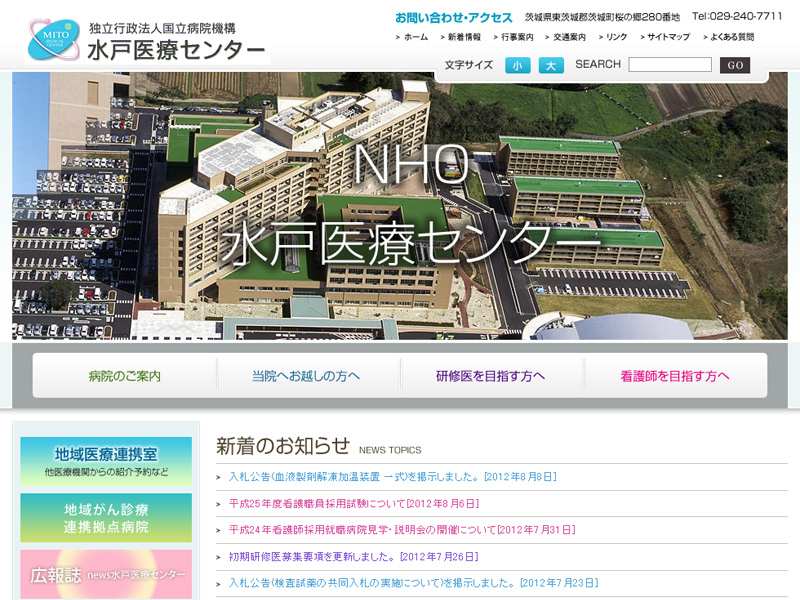This screenshot has width=800, height=600.
Task: Open the 地域医療連携室 banner
Action: click(x=106, y=461)
